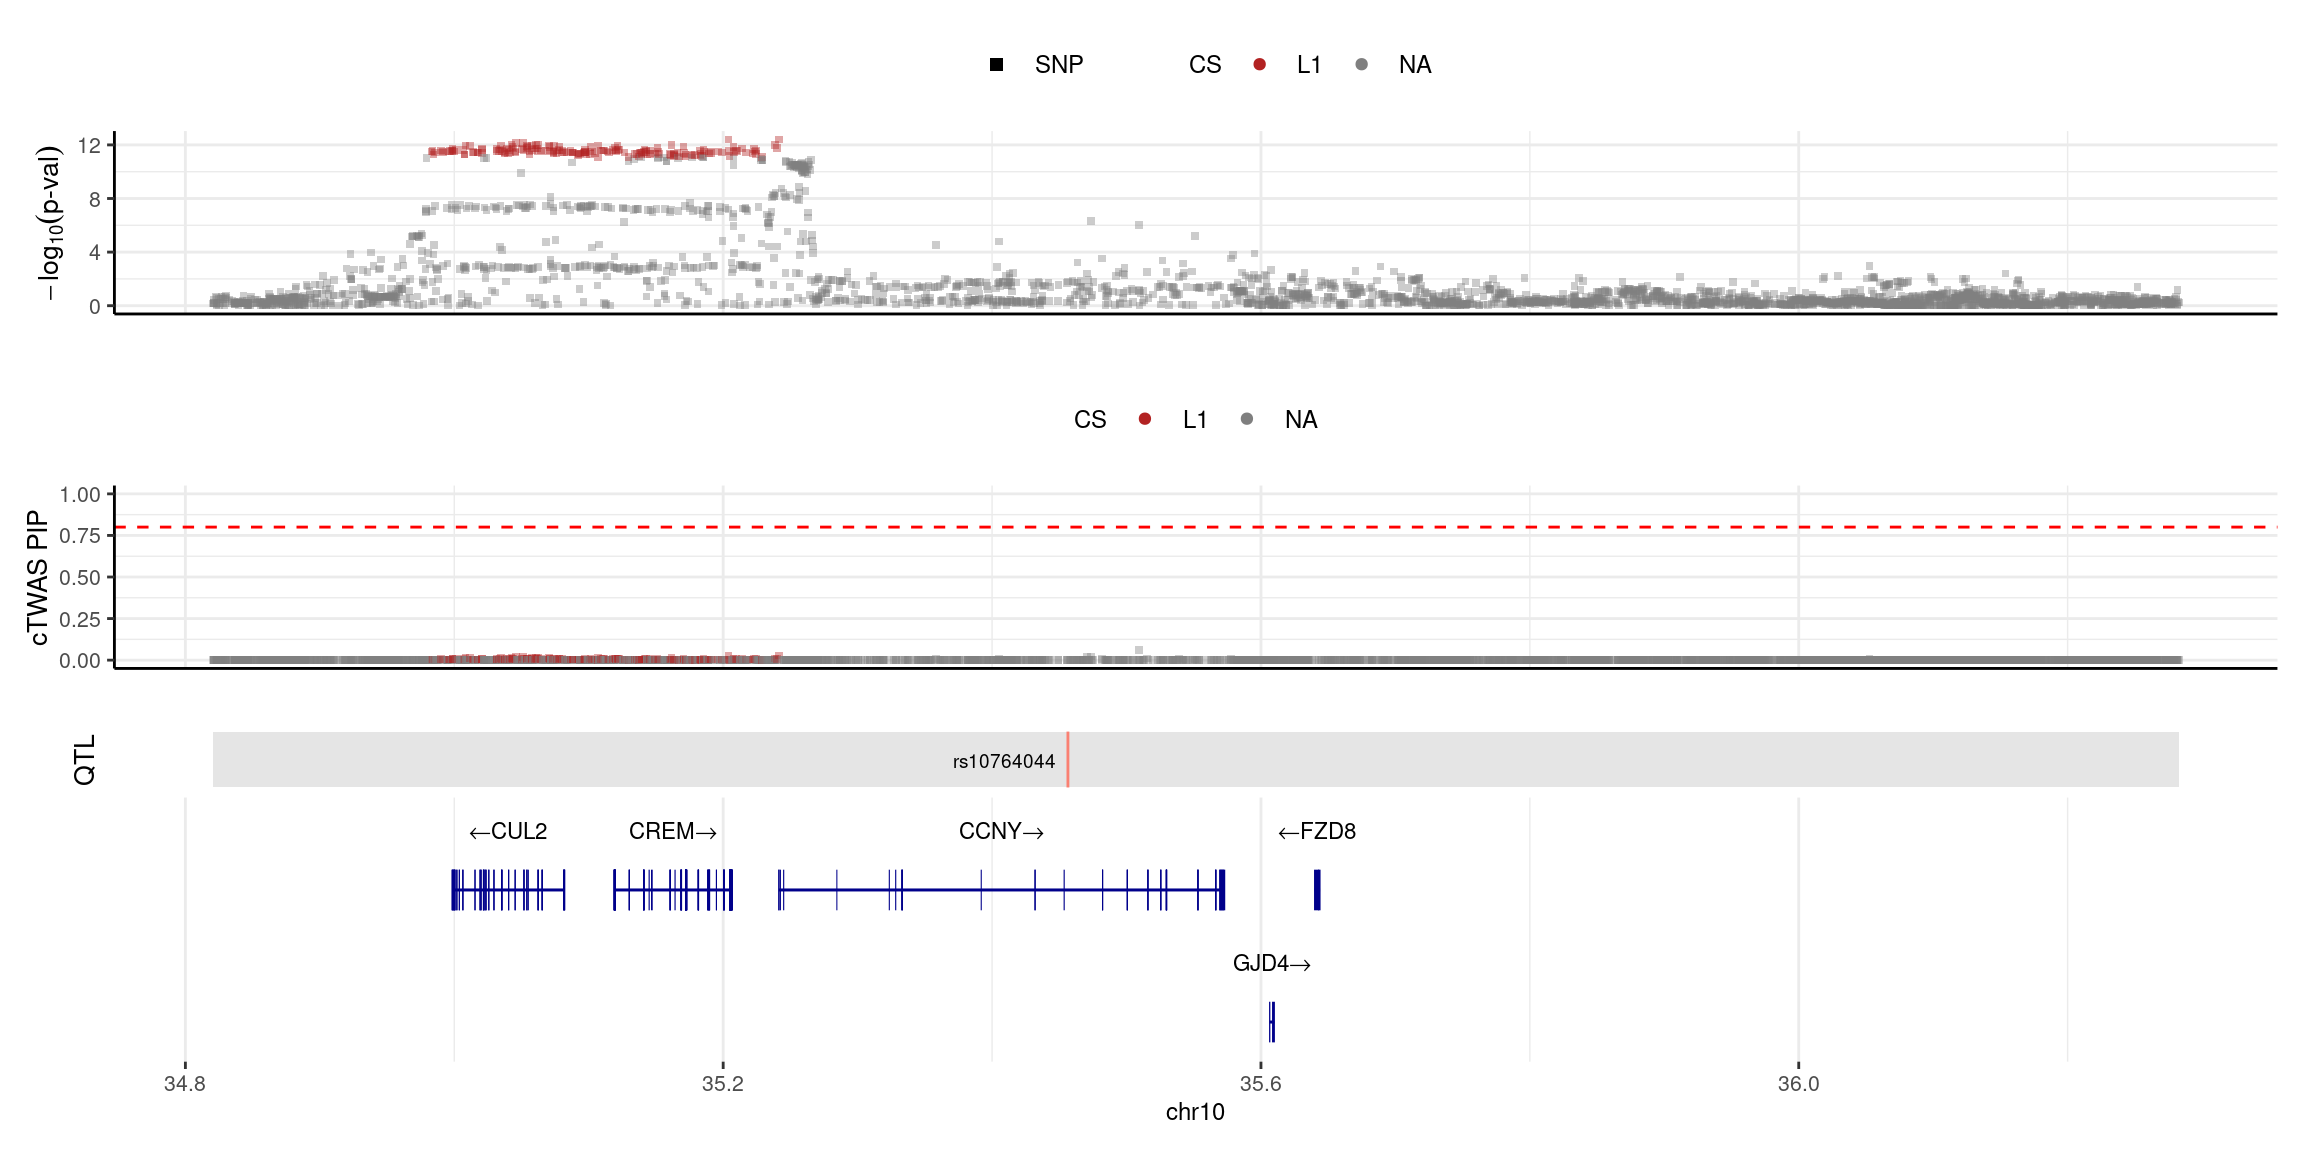2304x1152 pixels.
Task: Click the FZD8 gene exon block
Action: tap(1317, 890)
